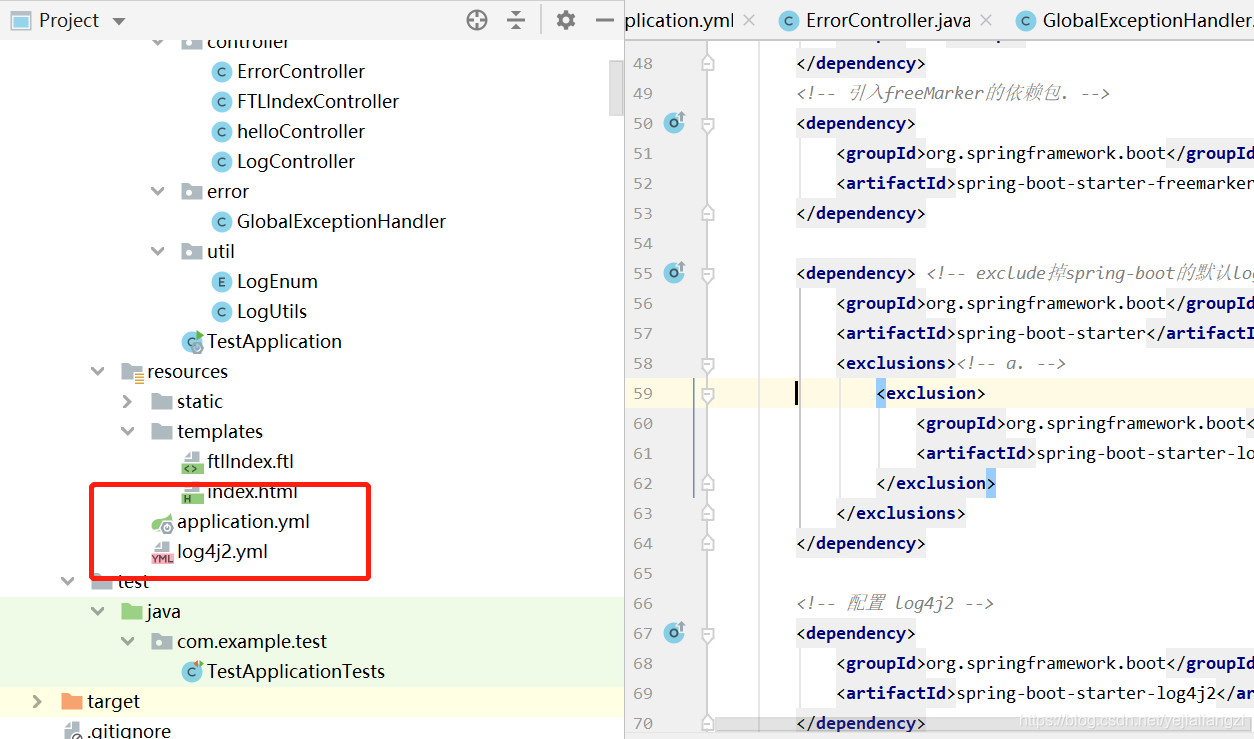Open ErrorController in the project tree
Image resolution: width=1254 pixels, height=739 pixels.
point(301,72)
